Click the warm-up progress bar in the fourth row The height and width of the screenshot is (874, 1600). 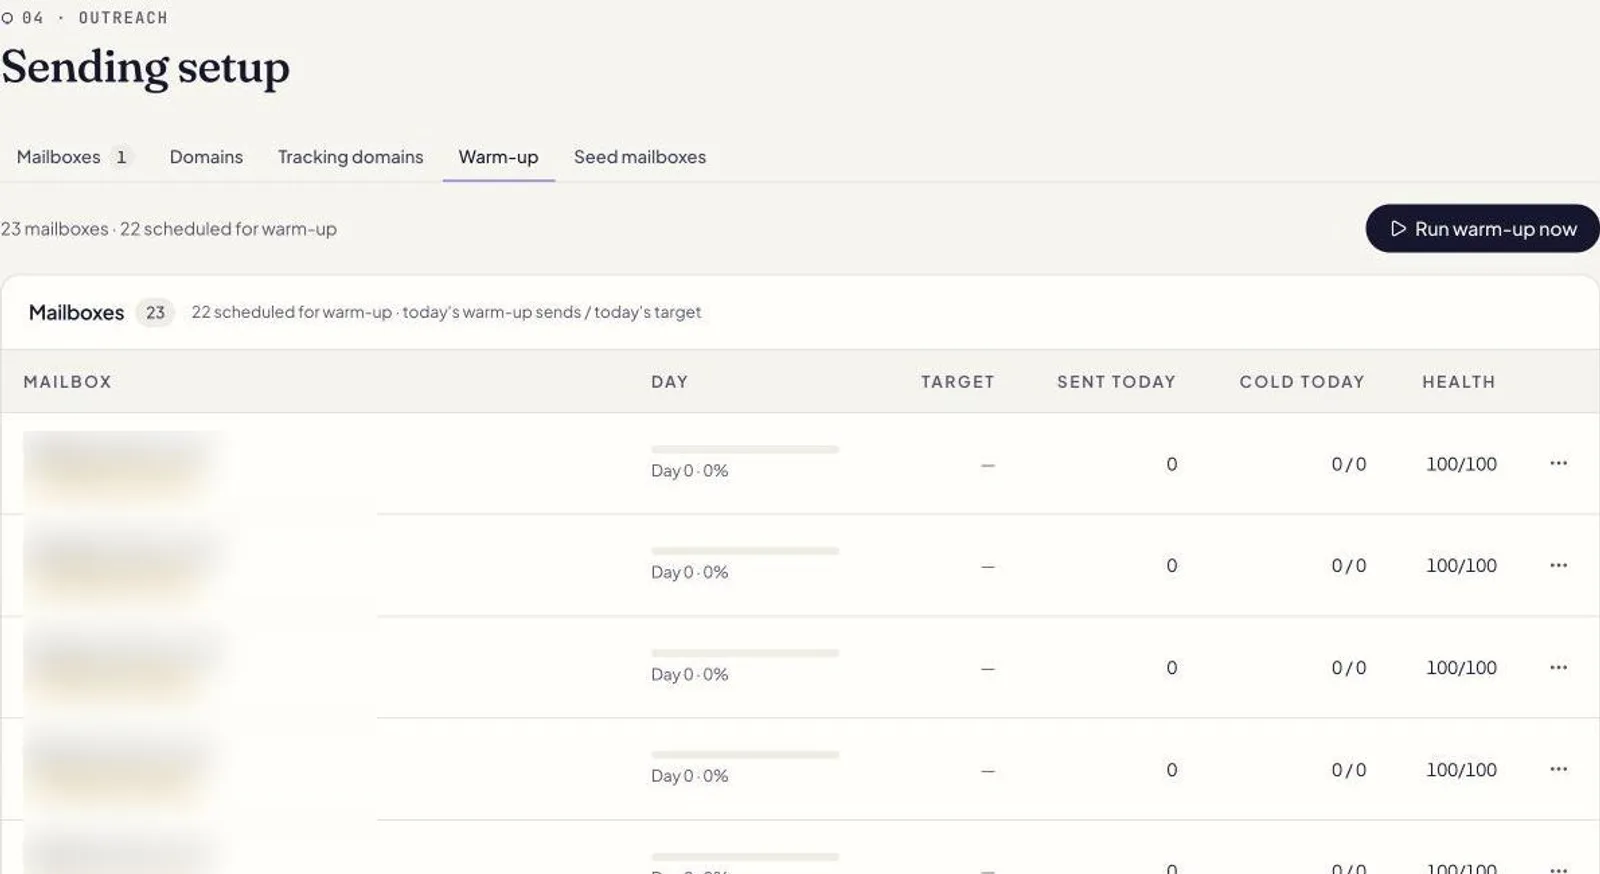coord(745,755)
